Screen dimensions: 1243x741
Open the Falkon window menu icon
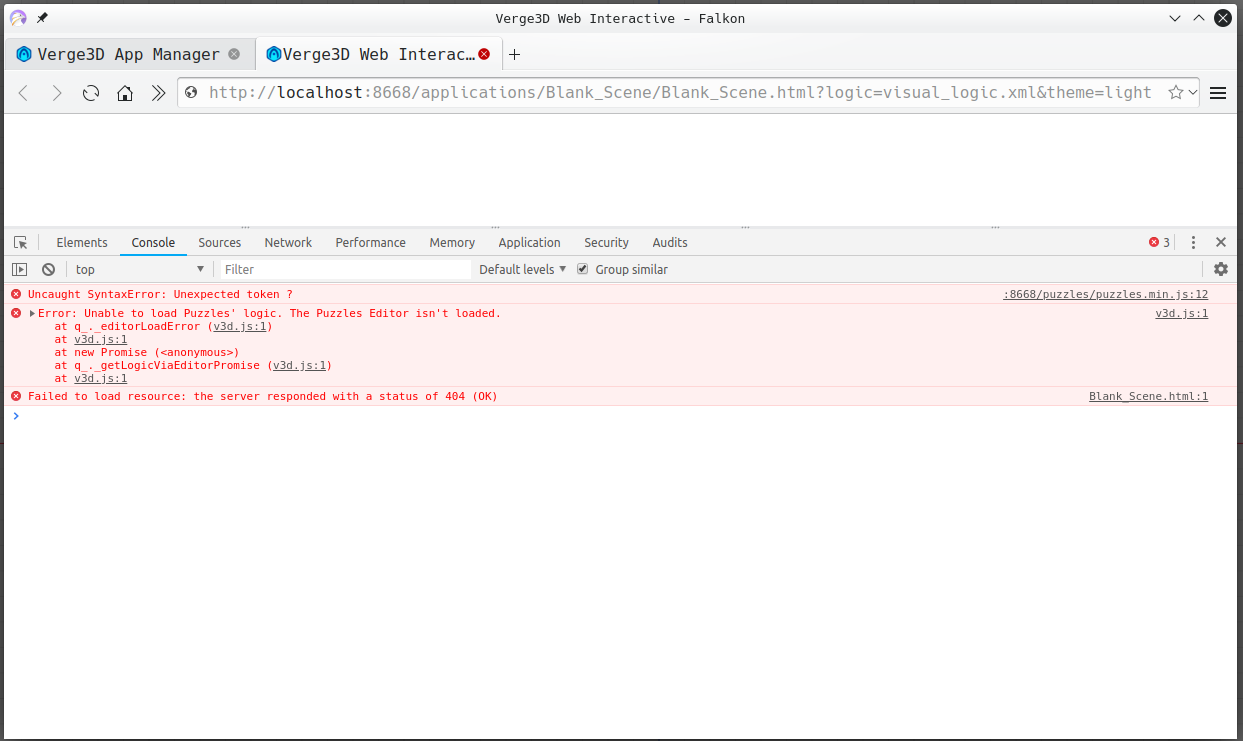pyautogui.click(x=18, y=18)
